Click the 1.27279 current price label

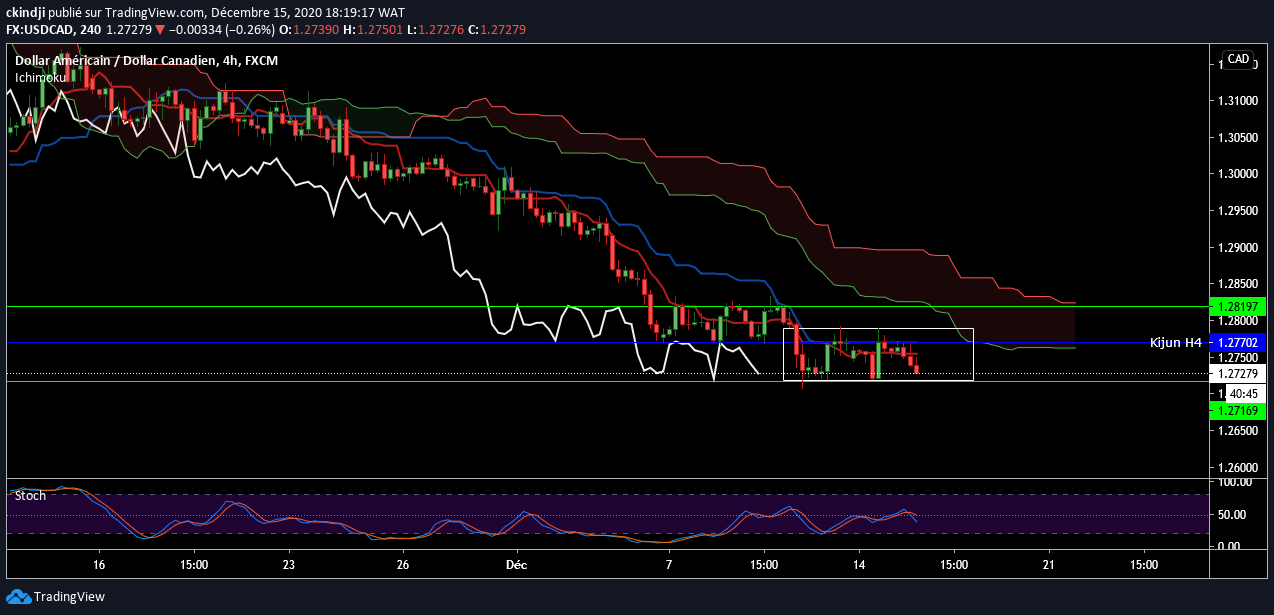(1238, 374)
